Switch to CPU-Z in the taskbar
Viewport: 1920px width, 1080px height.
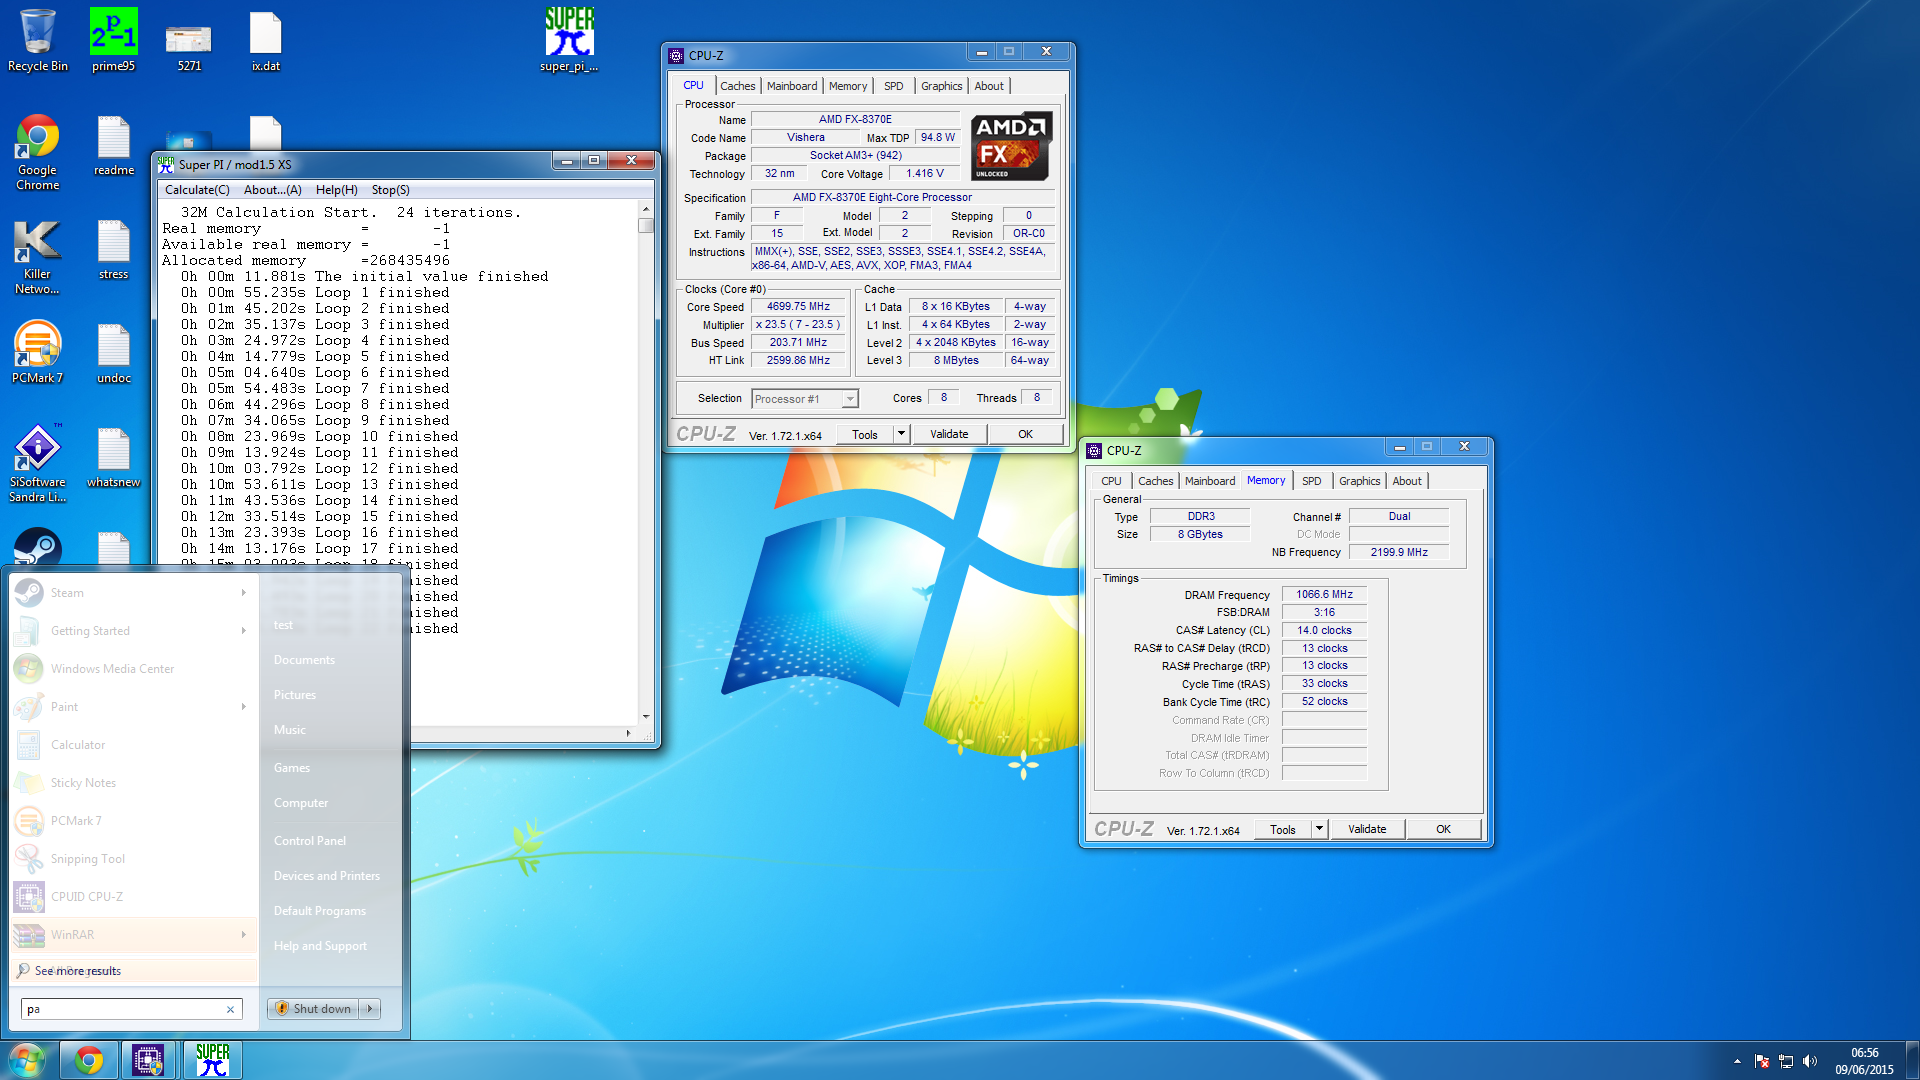coord(148,1060)
